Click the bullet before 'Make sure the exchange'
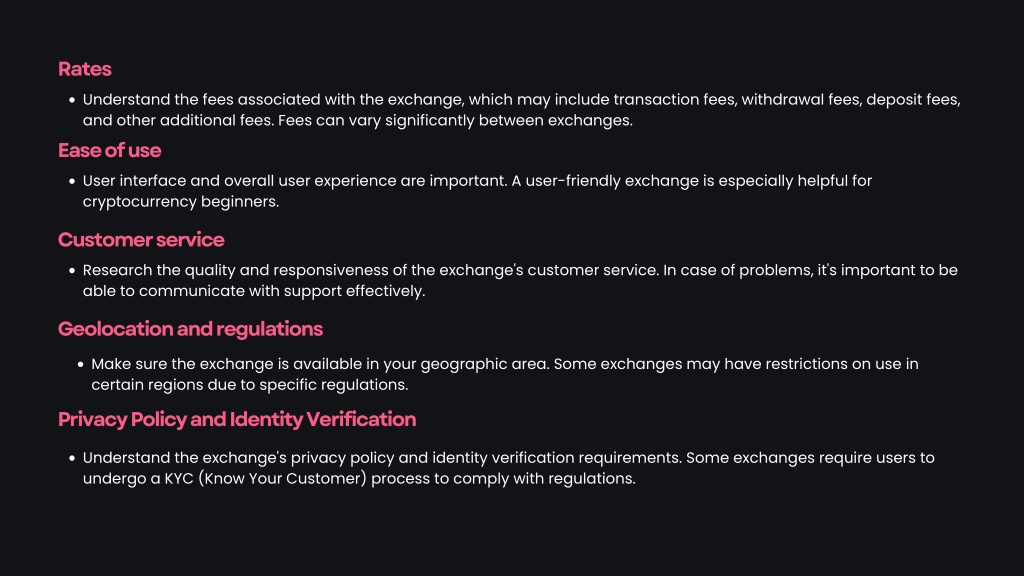Viewport: 1024px width, 576px height. coord(80,364)
